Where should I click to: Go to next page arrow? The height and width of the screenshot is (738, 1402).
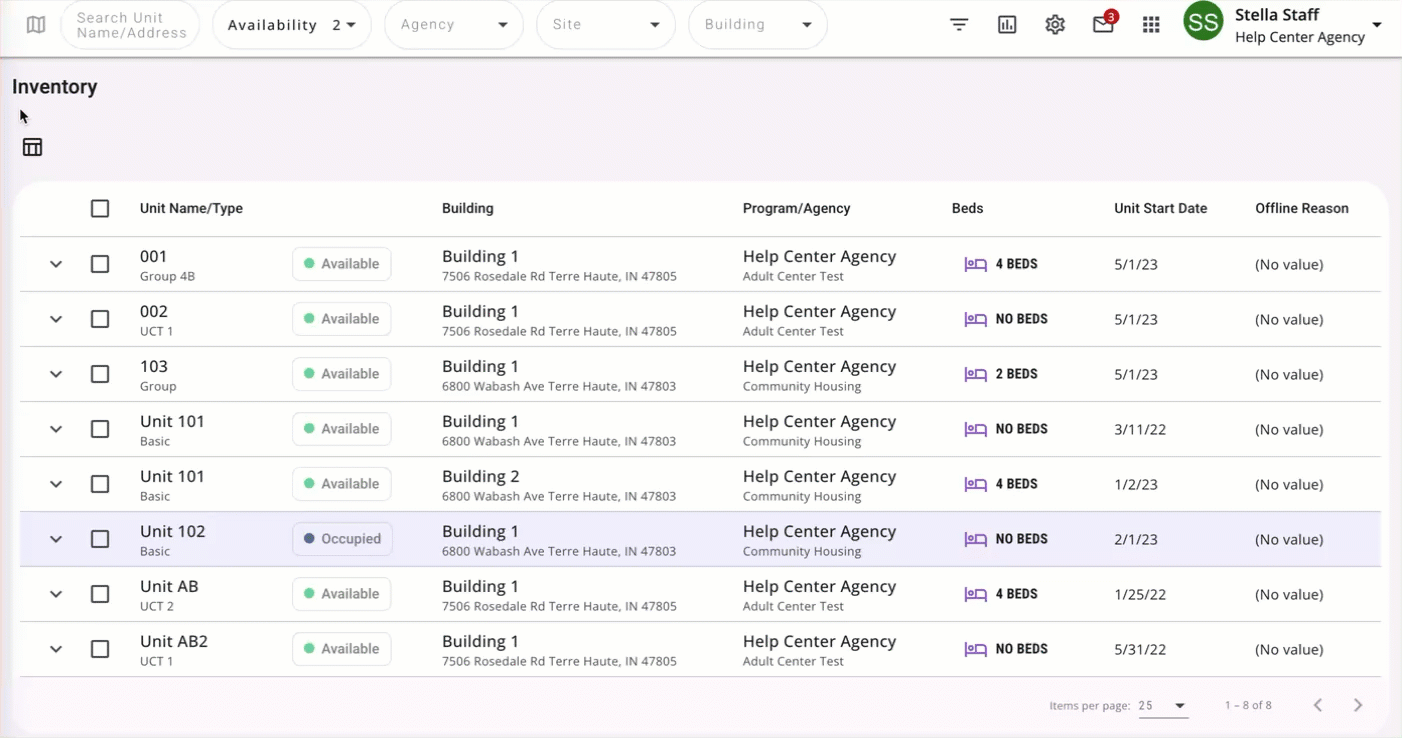(x=1357, y=705)
